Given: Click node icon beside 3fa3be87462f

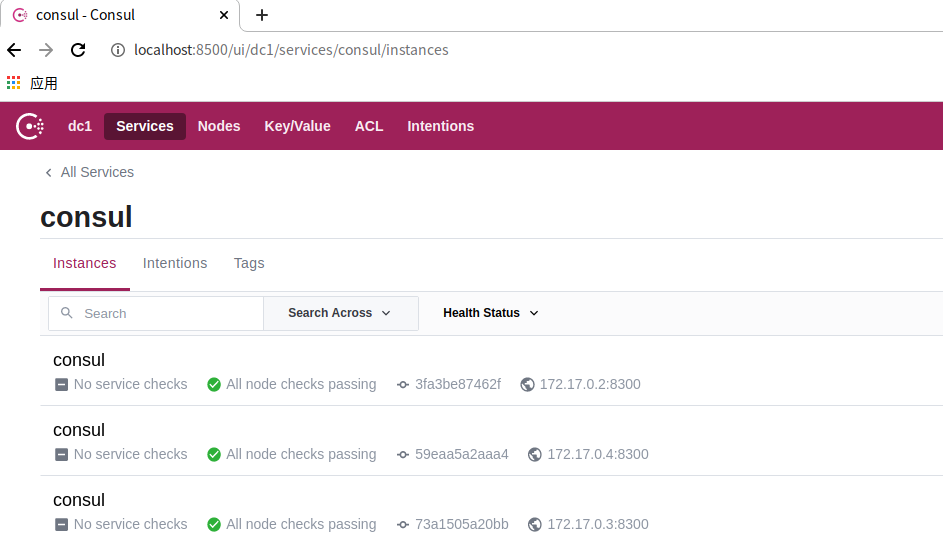Looking at the screenshot, I should point(403,384).
